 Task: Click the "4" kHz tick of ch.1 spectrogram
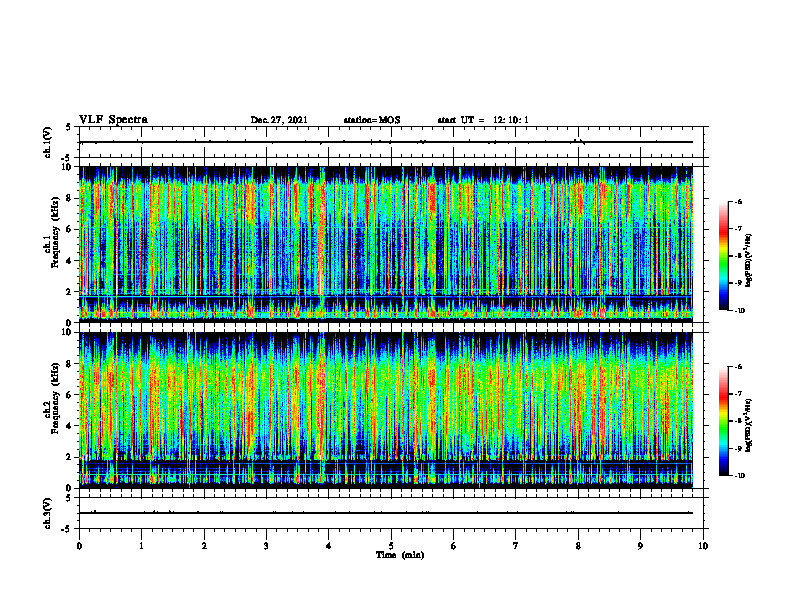click(x=70, y=261)
